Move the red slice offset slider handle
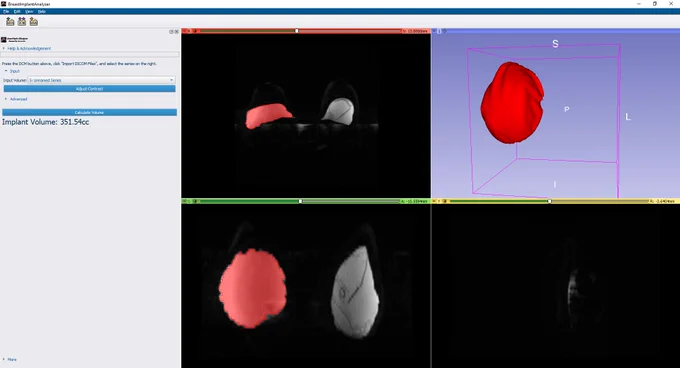The height and width of the screenshot is (368, 680). tap(297, 31)
